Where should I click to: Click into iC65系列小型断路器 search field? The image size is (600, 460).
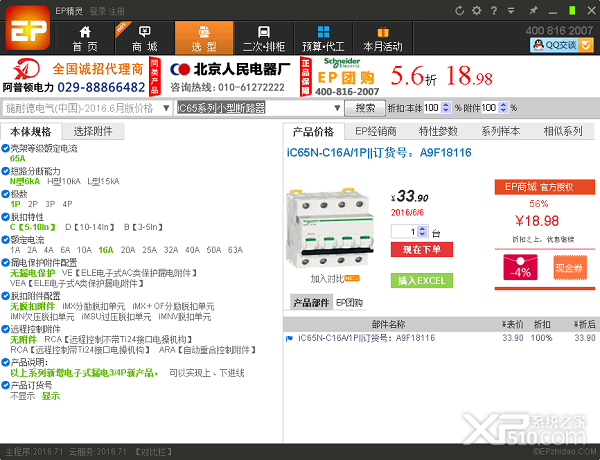254,108
